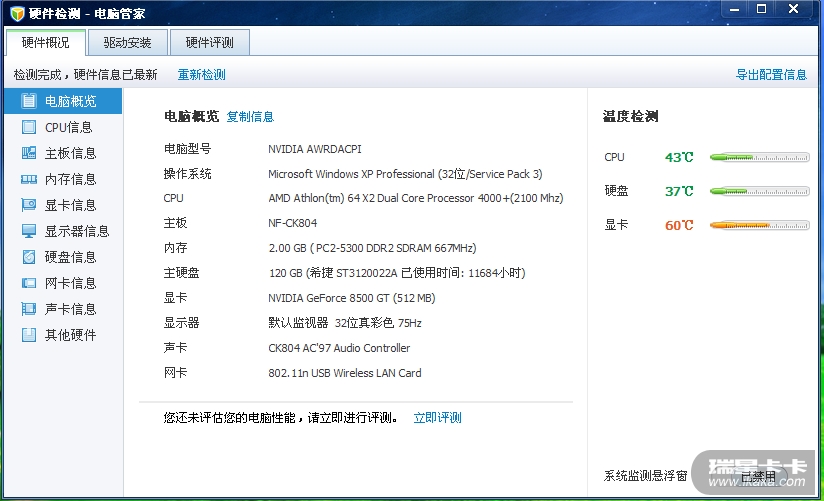
Task: Open CPU信息 in the sidebar
Action: coord(63,127)
